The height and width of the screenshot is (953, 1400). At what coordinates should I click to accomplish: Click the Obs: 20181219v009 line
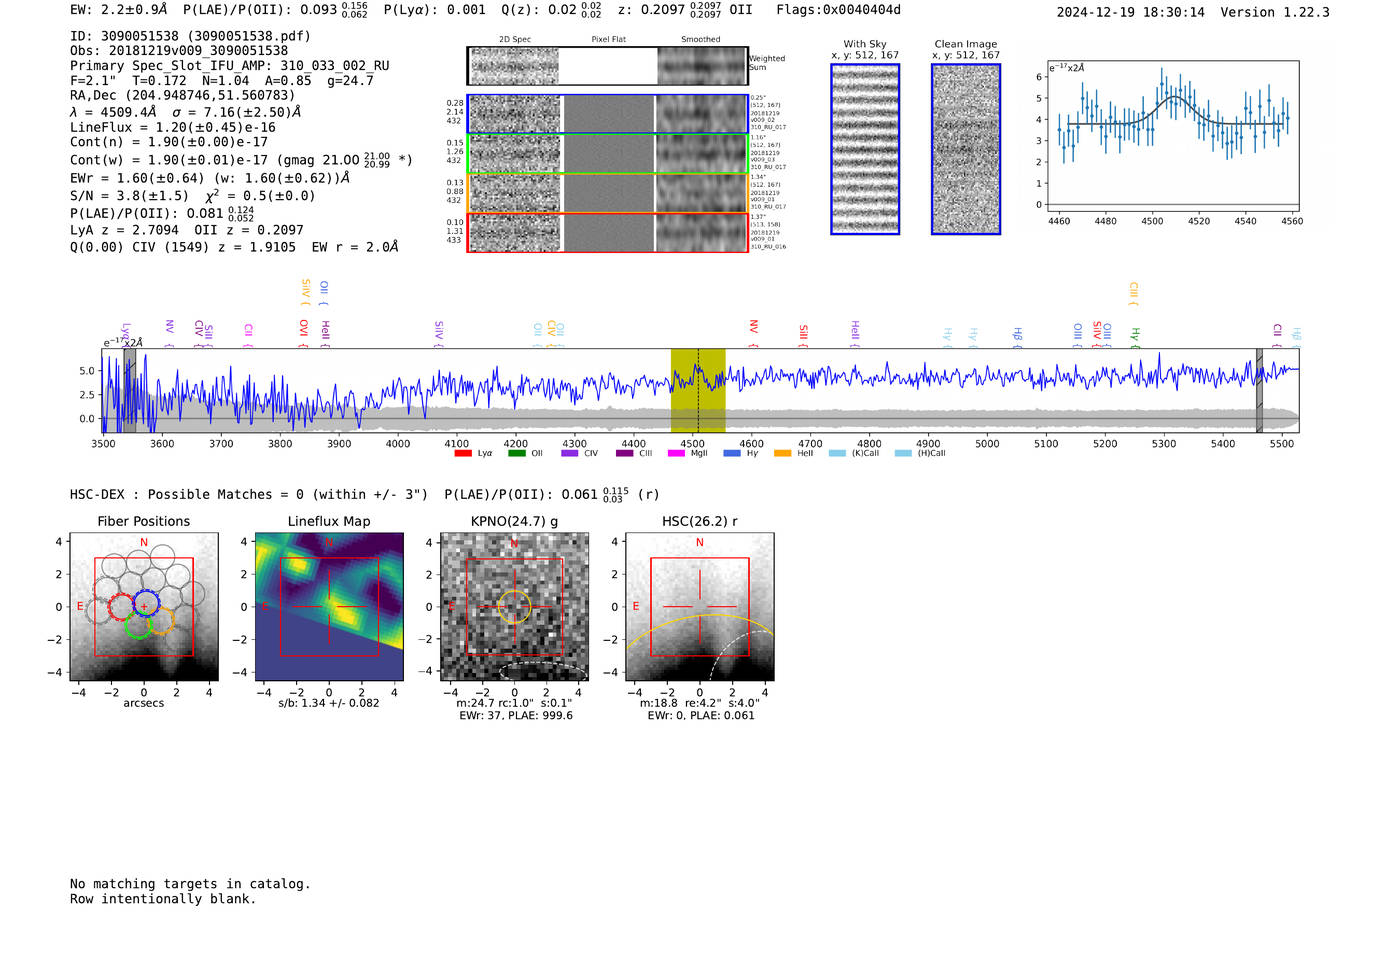(179, 51)
